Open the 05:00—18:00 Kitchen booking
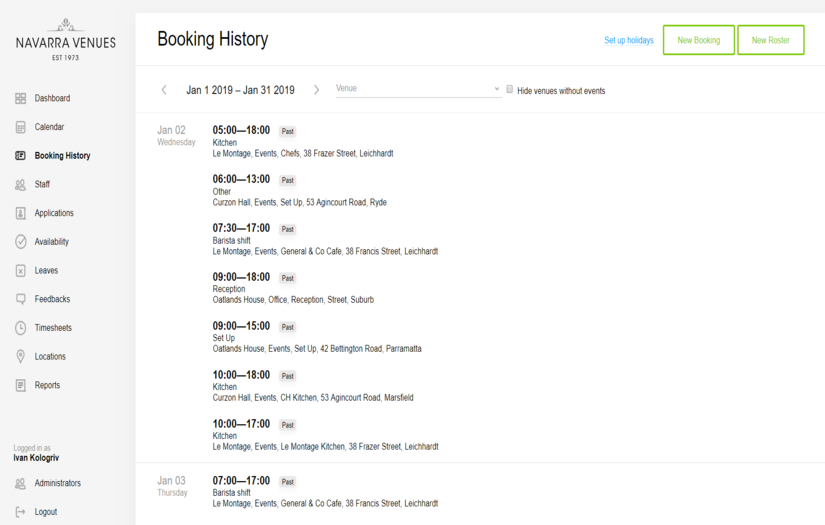 coord(303,142)
